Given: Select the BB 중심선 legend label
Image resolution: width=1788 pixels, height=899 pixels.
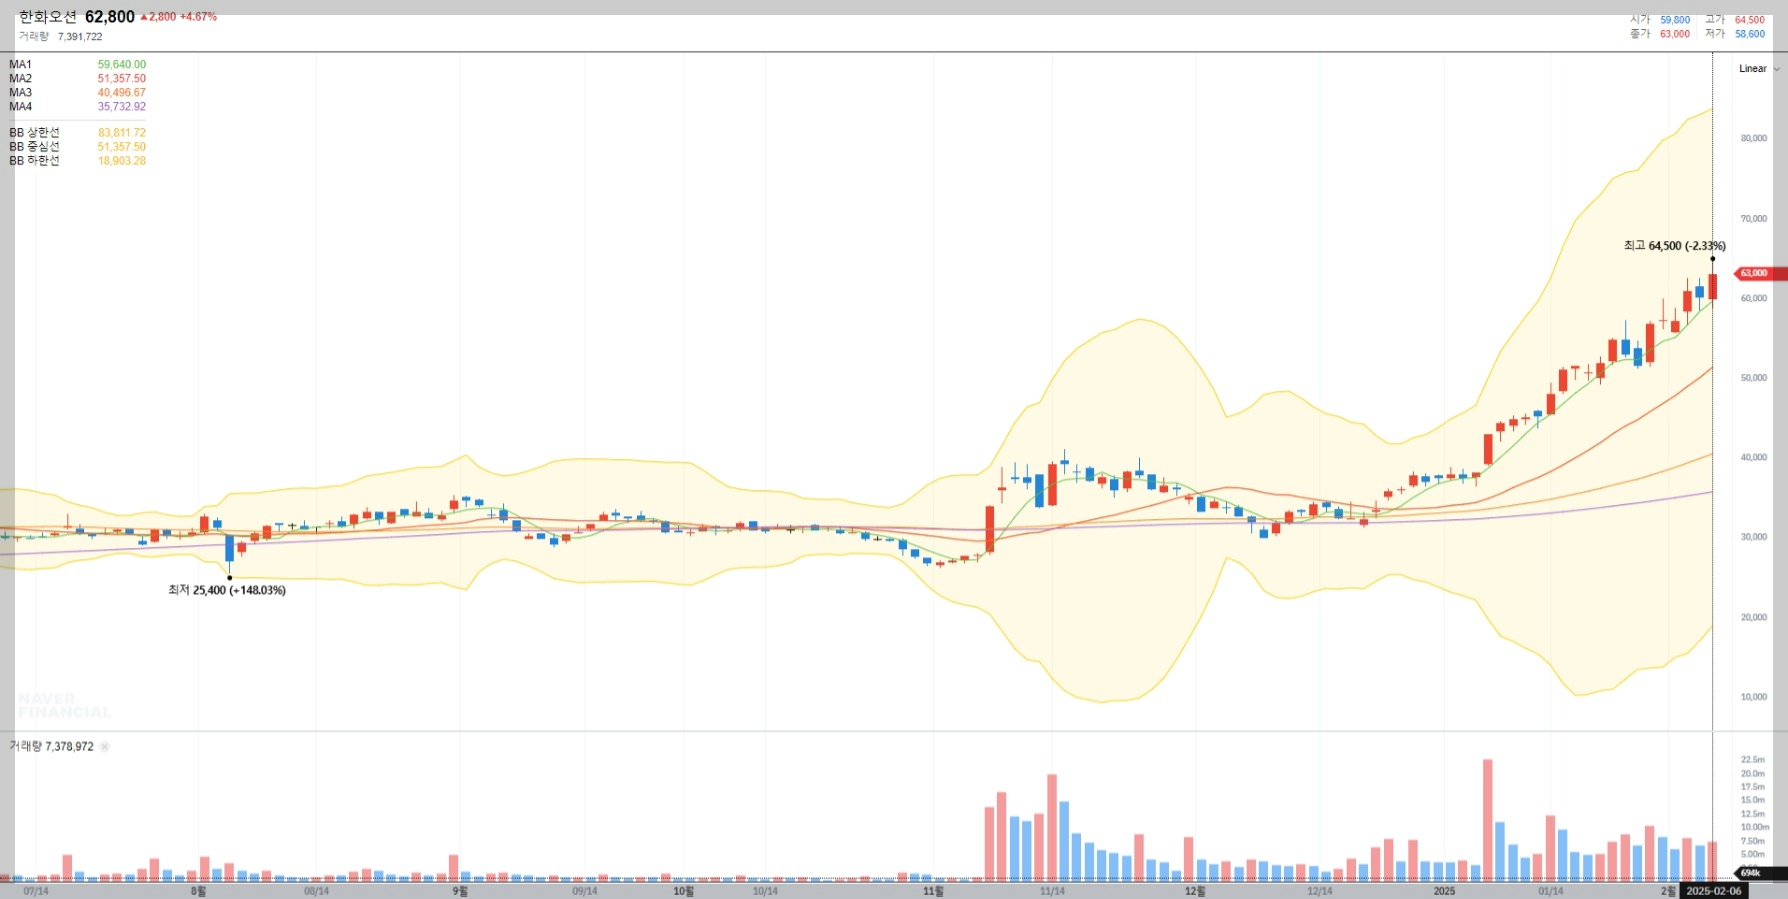Looking at the screenshot, I should point(35,147).
